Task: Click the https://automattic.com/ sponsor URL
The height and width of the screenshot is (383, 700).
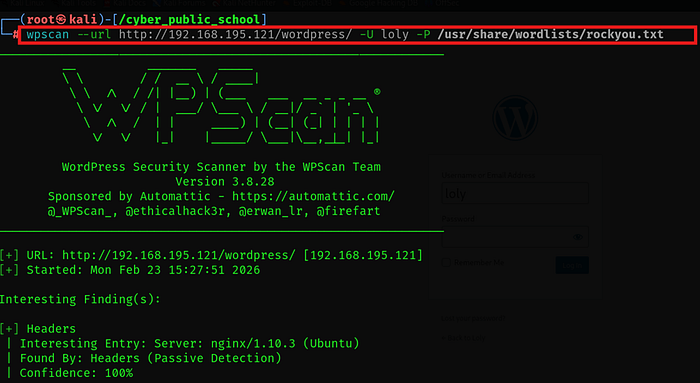Action: point(313,196)
